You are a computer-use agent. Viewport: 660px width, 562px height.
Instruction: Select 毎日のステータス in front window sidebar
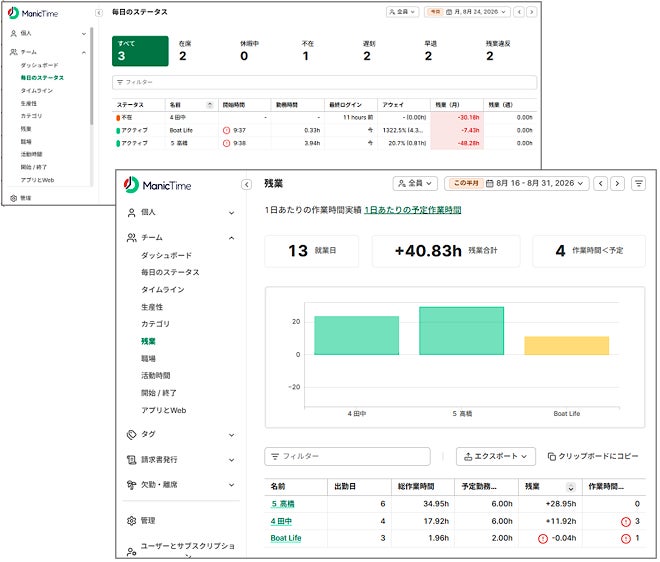tap(170, 272)
